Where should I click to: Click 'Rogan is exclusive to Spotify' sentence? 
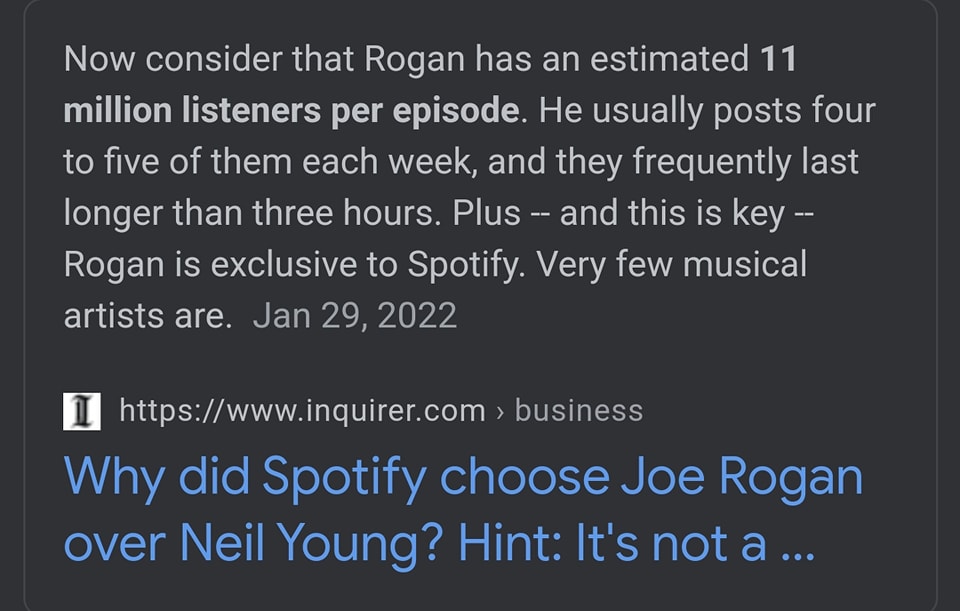pos(294,265)
